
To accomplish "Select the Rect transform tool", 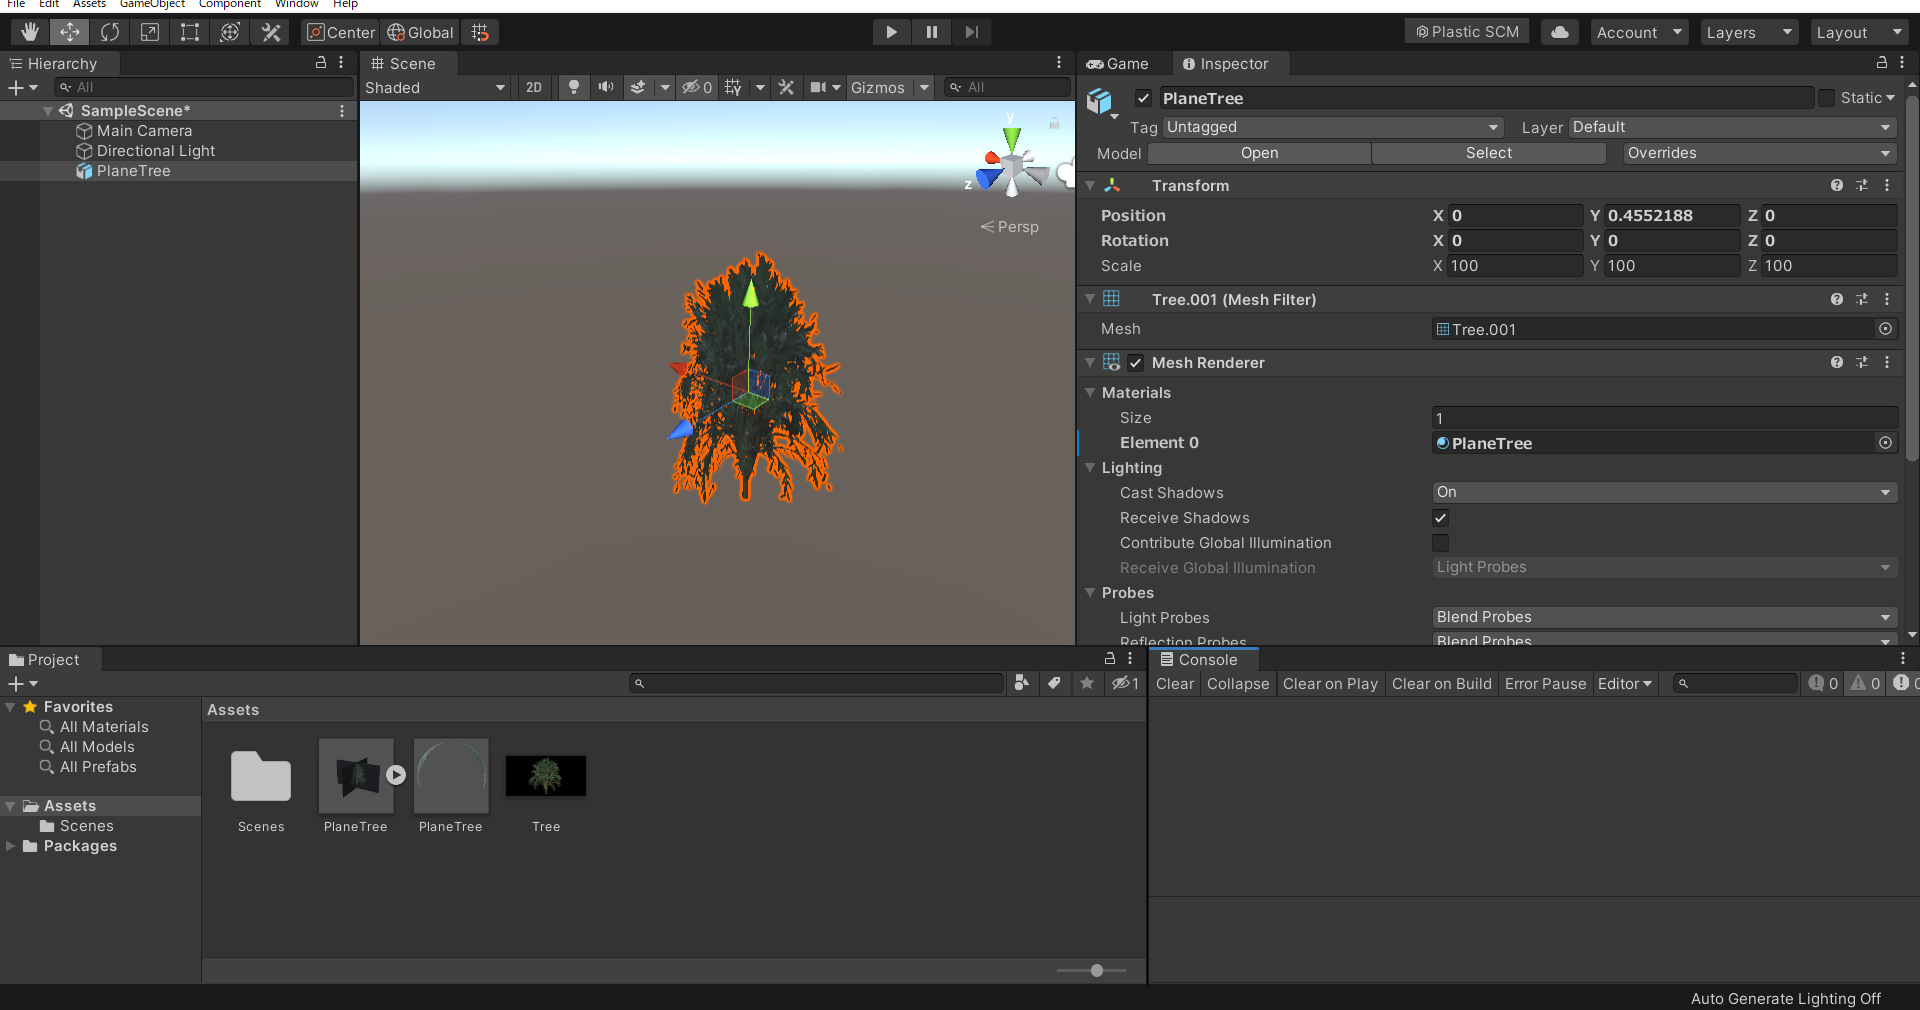I will point(190,32).
